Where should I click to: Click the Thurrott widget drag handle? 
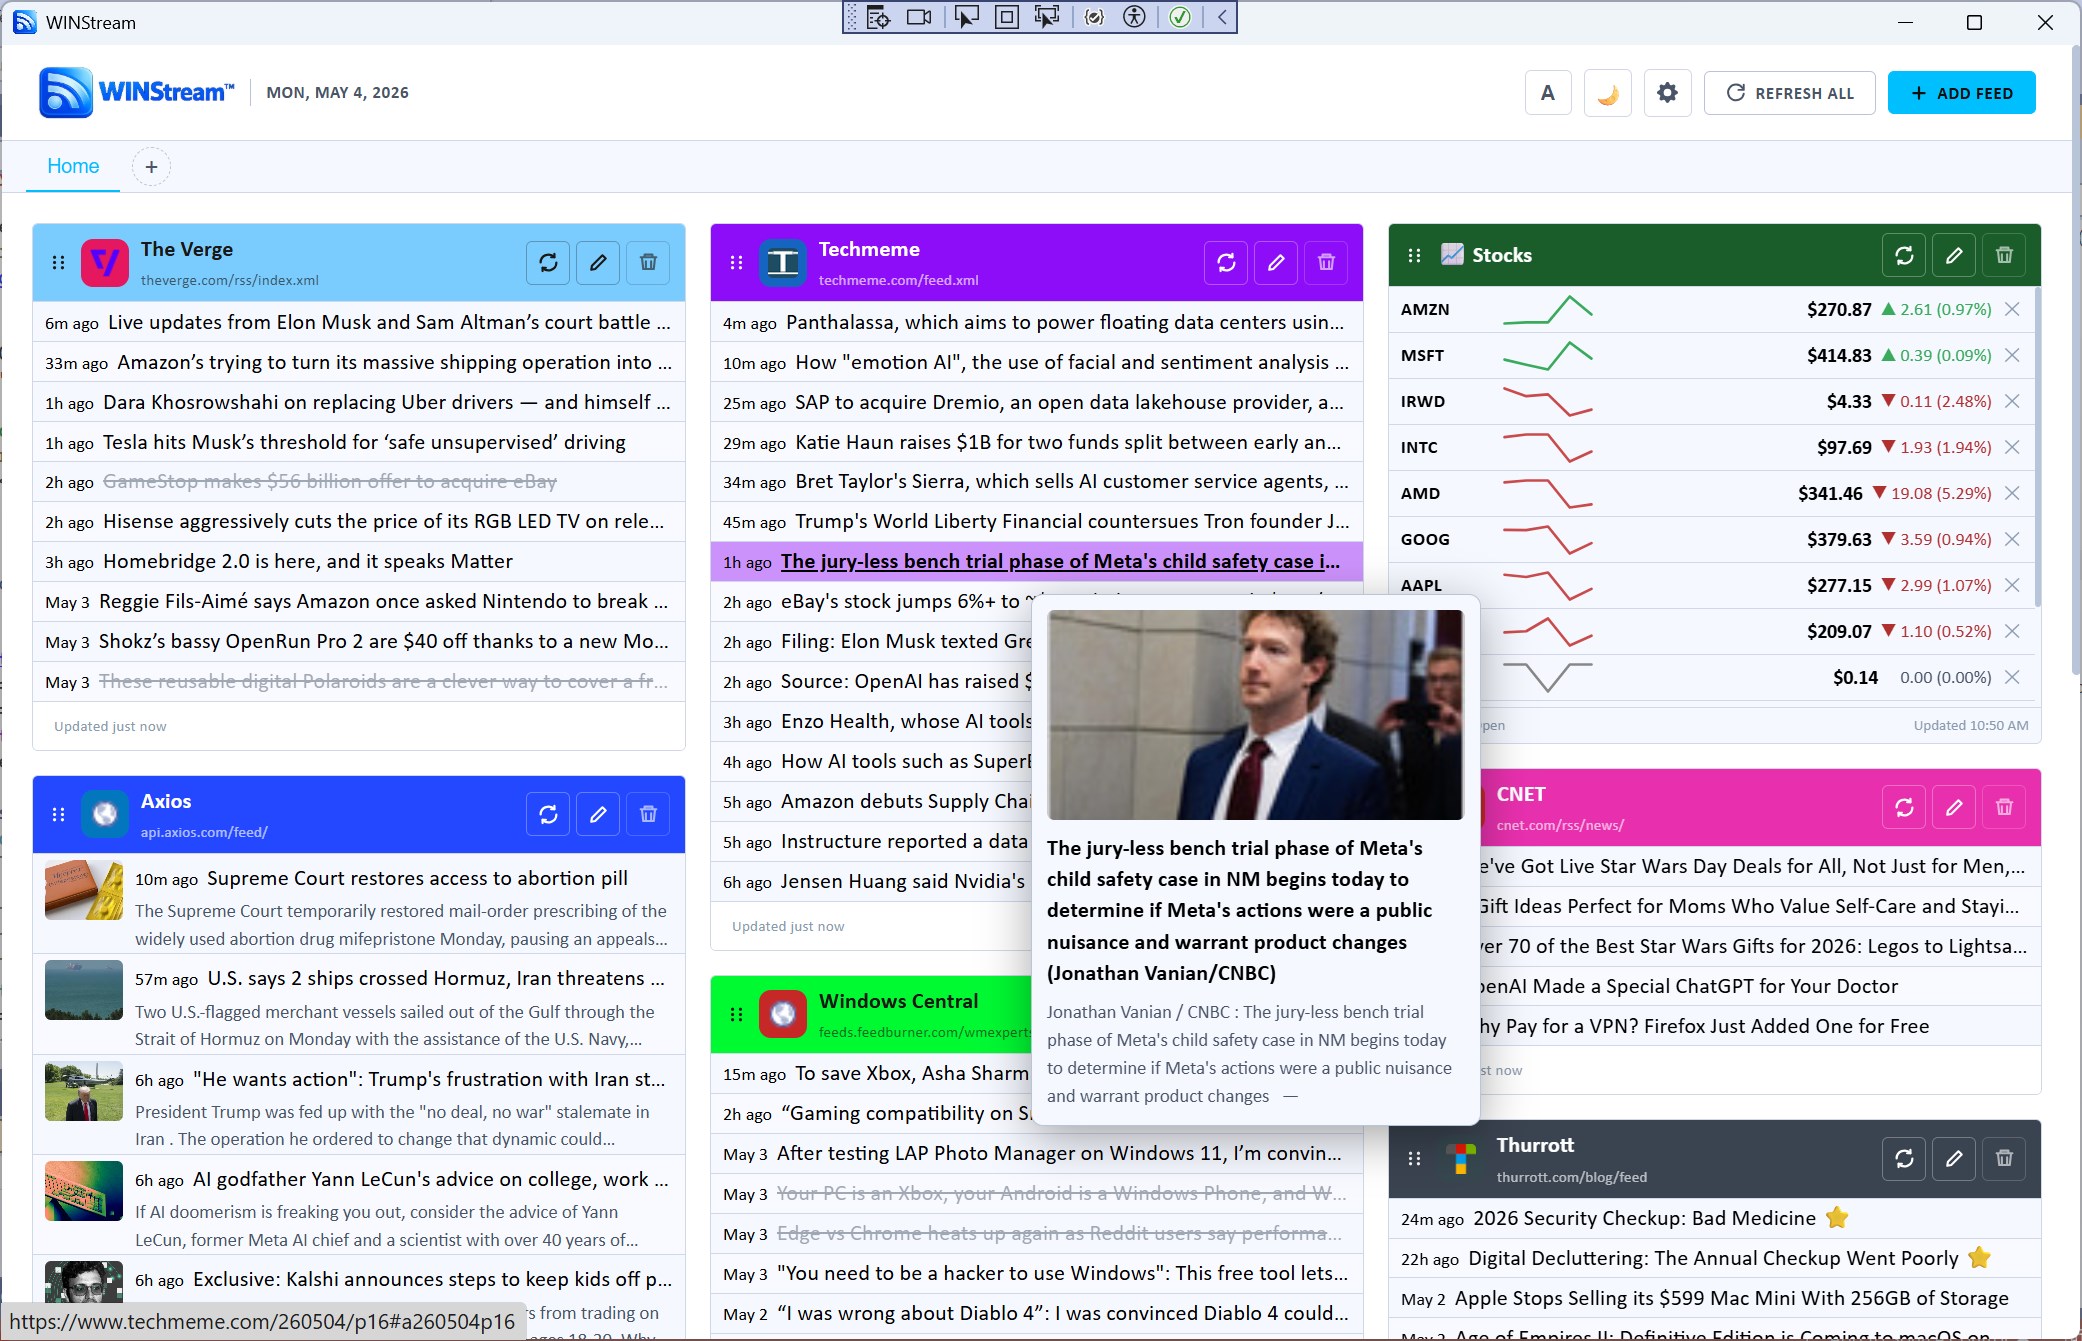(1414, 1158)
